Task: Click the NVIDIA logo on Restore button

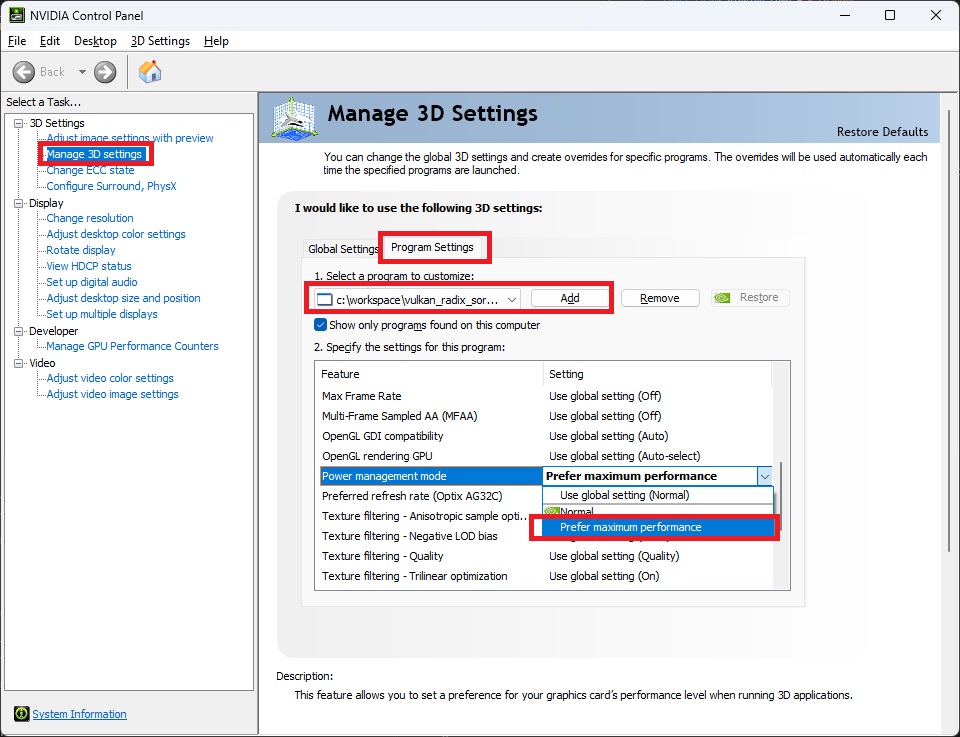Action: [x=722, y=298]
